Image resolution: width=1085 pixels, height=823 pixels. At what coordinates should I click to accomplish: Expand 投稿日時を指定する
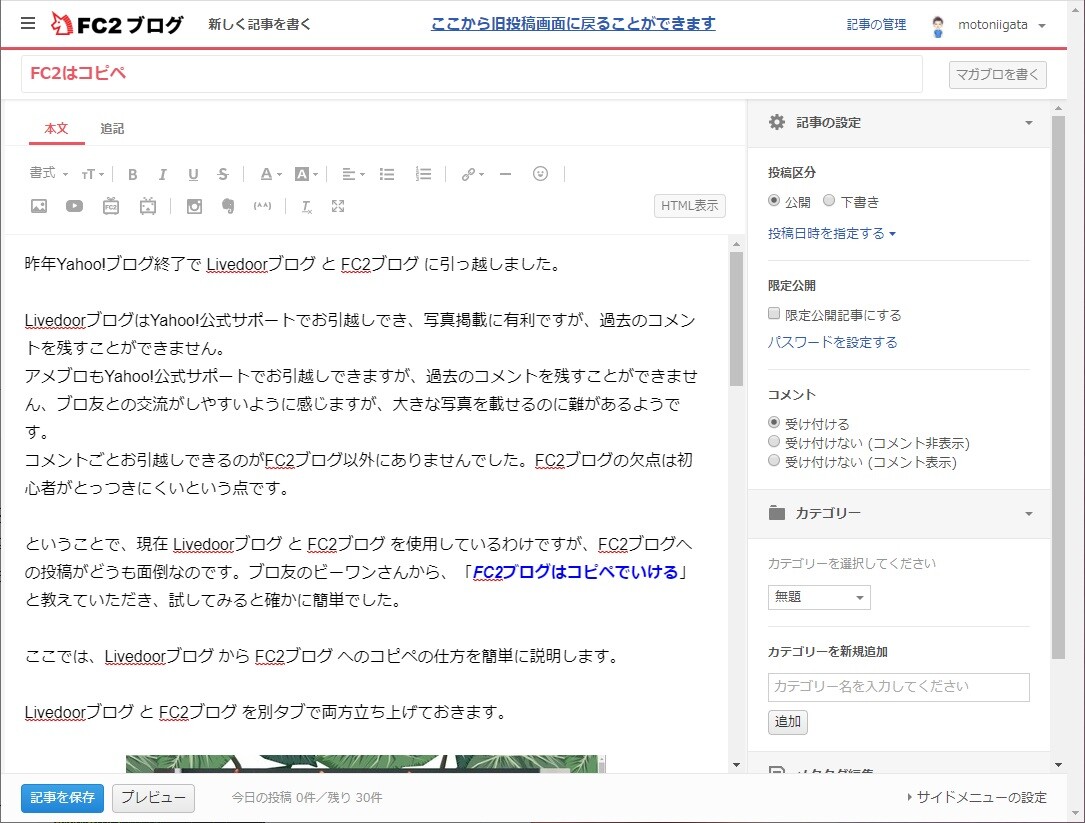pos(832,233)
